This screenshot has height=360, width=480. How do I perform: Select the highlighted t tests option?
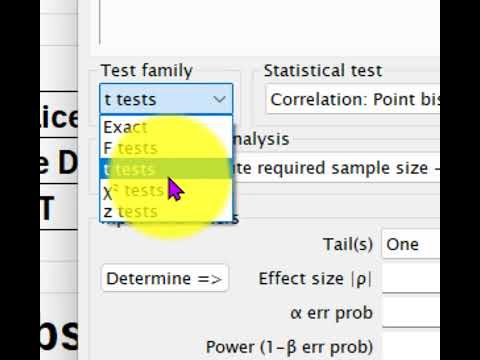pos(166,169)
